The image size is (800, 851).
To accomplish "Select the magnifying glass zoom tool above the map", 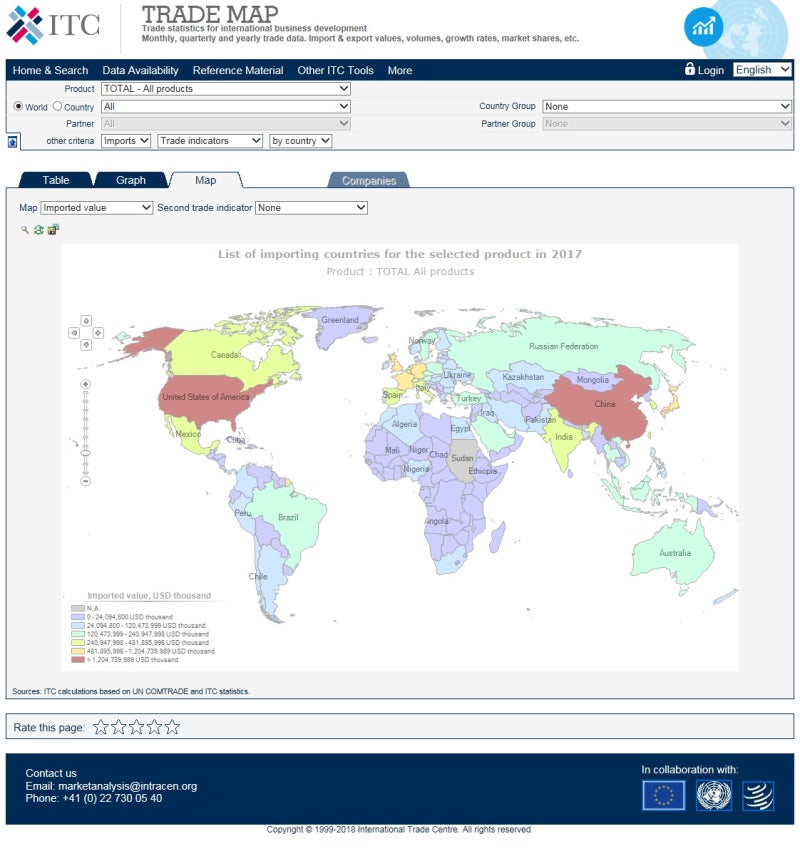I will pyautogui.click(x=25, y=229).
